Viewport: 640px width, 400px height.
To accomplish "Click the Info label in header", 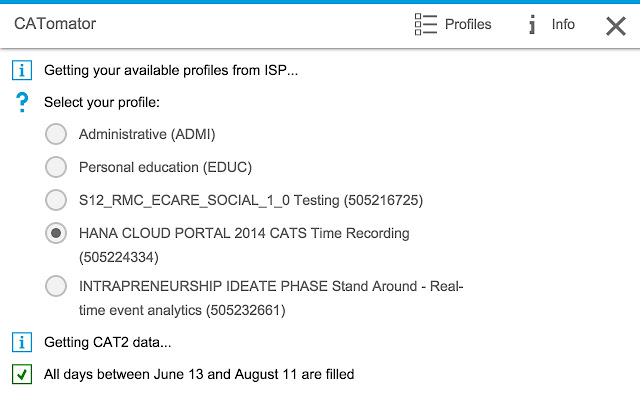I will 563,24.
